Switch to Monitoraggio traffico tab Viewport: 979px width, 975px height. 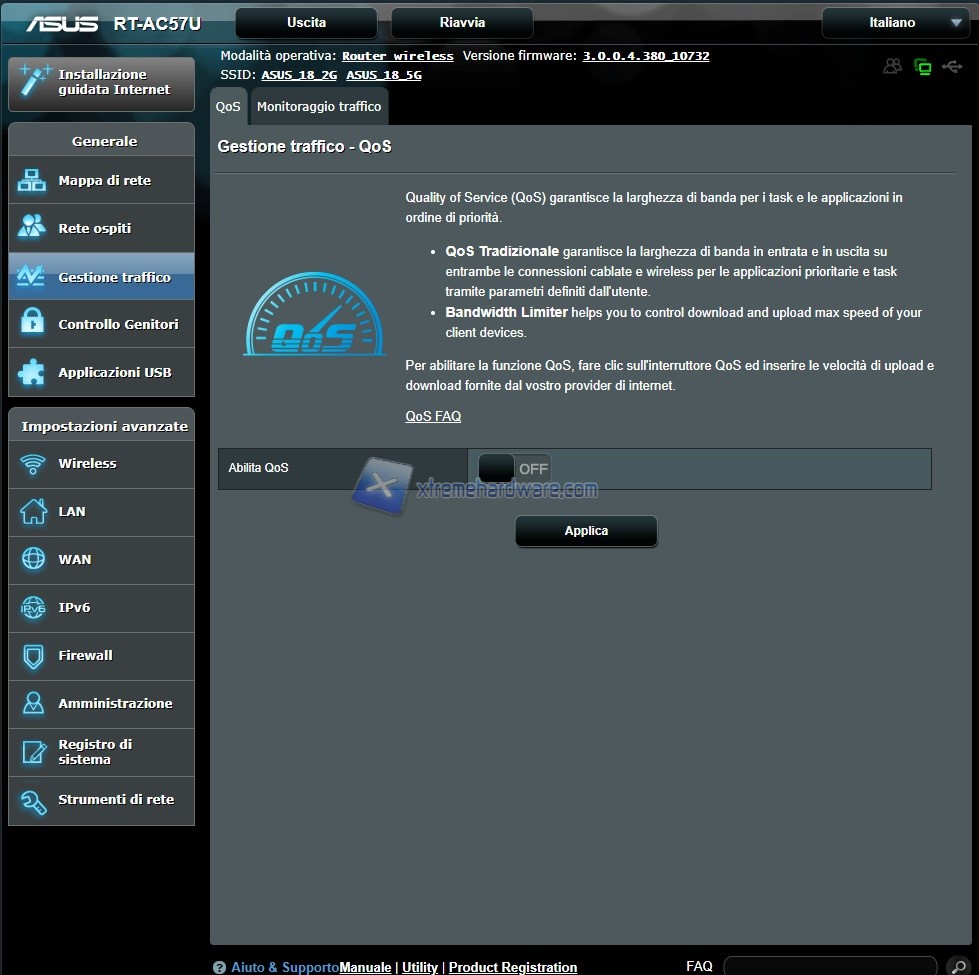coord(319,106)
